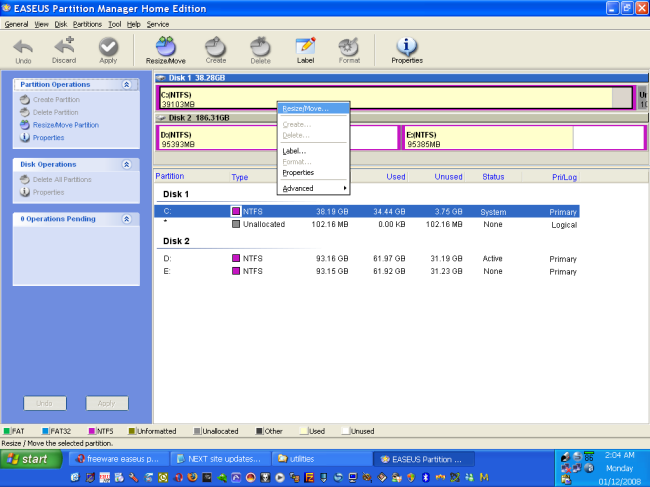Click the NTFS legend color swatch
The width and height of the screenshot is (650, 487).
(x=92, y=431)
